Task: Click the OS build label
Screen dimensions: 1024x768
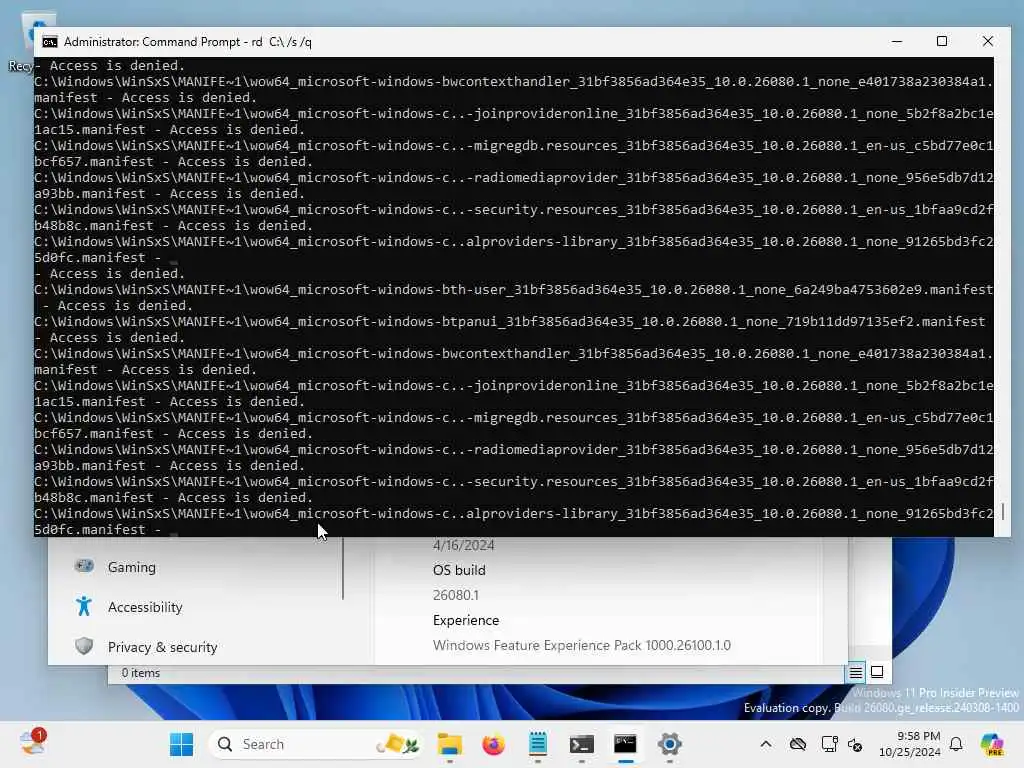Action: point(459,570)
